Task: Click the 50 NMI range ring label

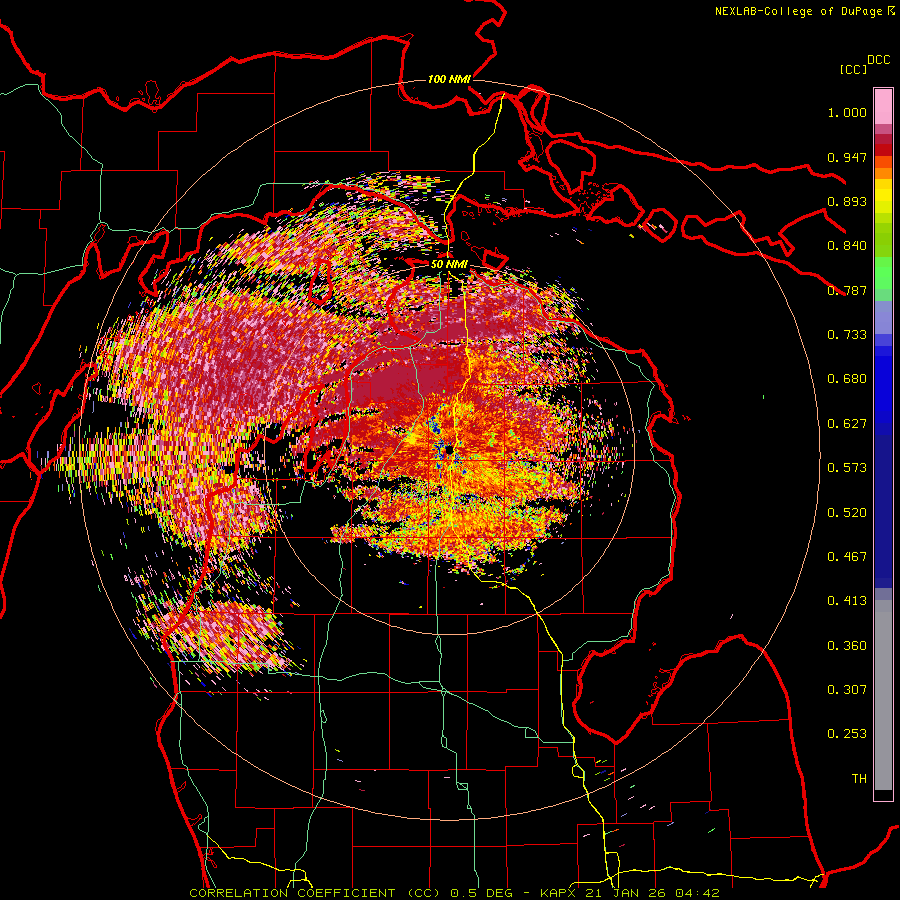Action: click(449, 264)
